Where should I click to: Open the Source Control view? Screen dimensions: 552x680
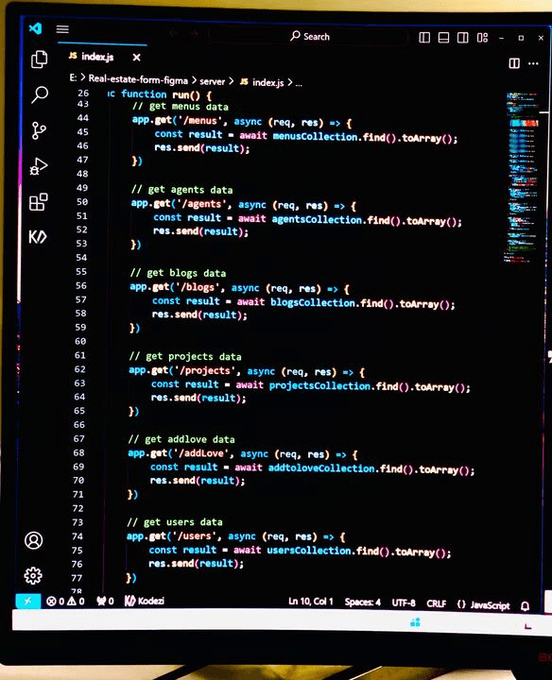click(x=39, y=130)
